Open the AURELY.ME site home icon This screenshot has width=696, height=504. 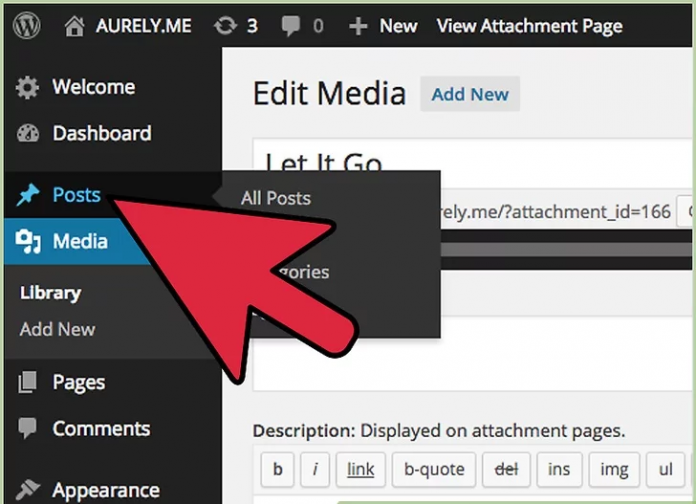[74, 27]
